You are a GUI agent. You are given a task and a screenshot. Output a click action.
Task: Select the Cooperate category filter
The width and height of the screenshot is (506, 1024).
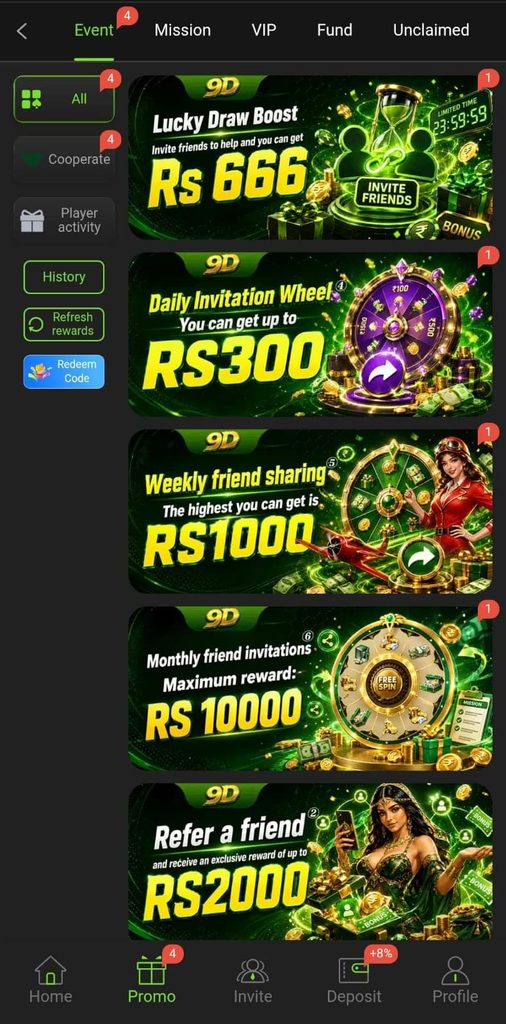(64, 159)
